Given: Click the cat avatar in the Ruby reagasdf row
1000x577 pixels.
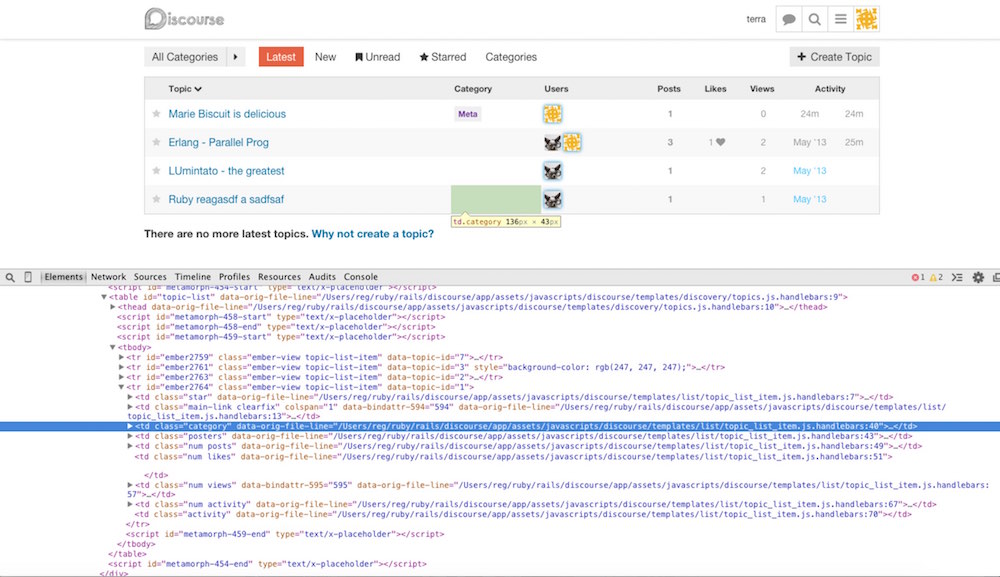Looking at the screenshot, I should [552, 200].
